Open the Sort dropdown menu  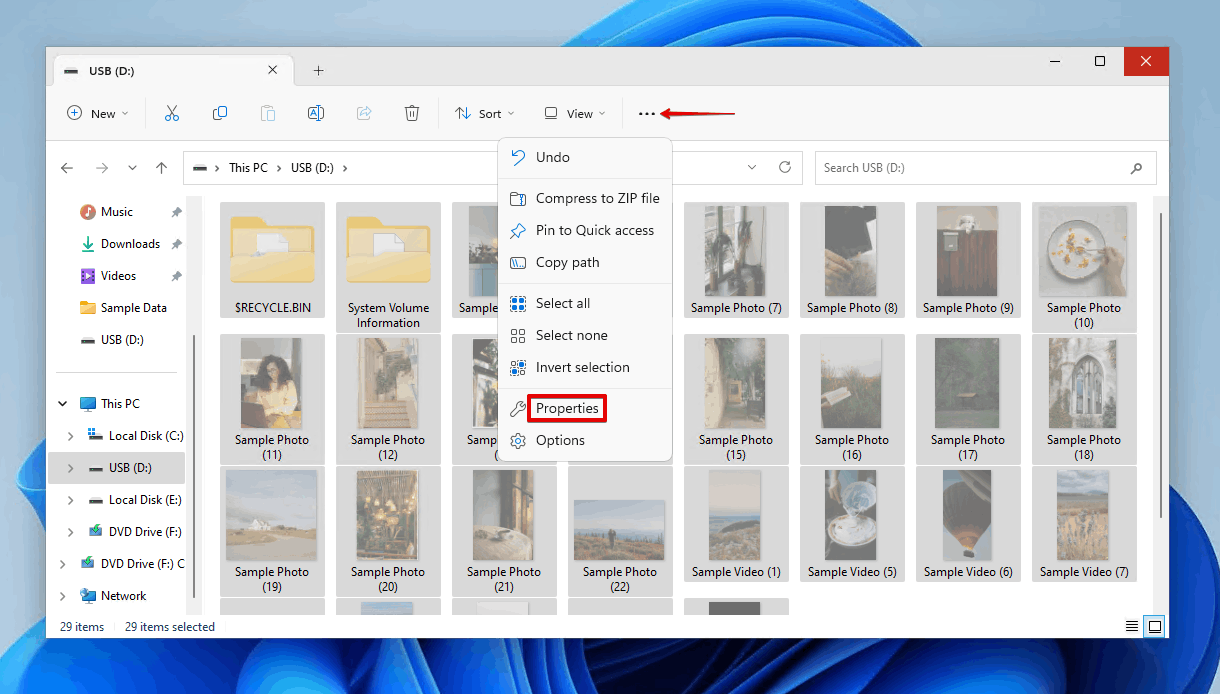pos(485,114)
